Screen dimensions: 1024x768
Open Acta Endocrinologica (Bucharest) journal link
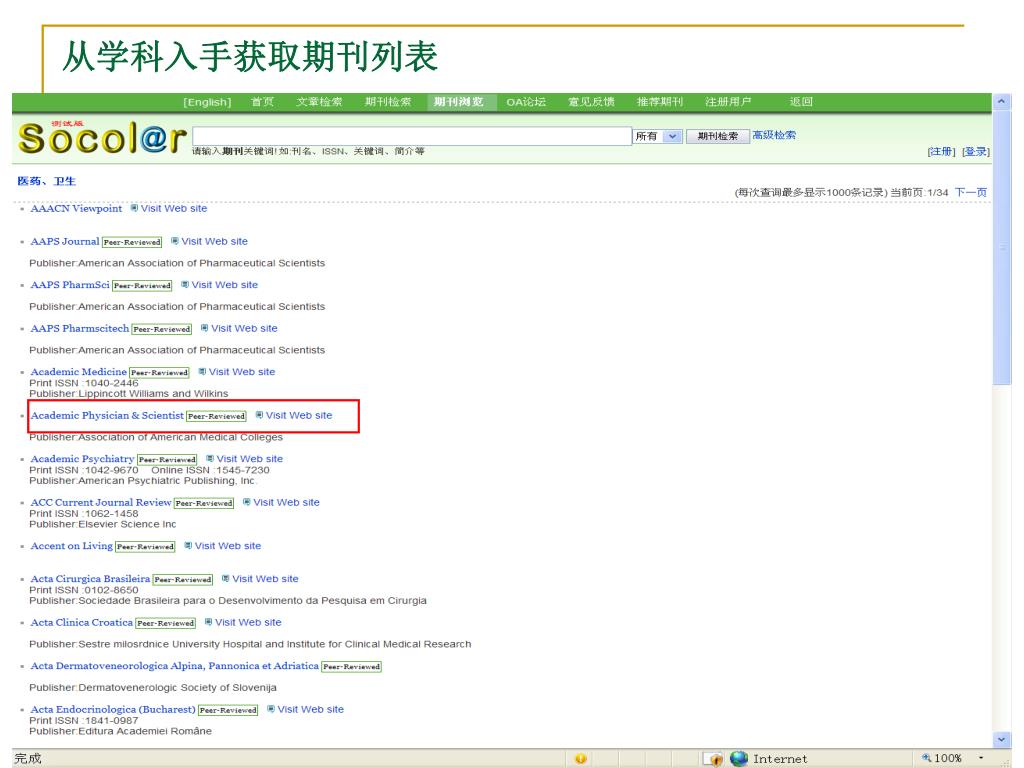113,709
